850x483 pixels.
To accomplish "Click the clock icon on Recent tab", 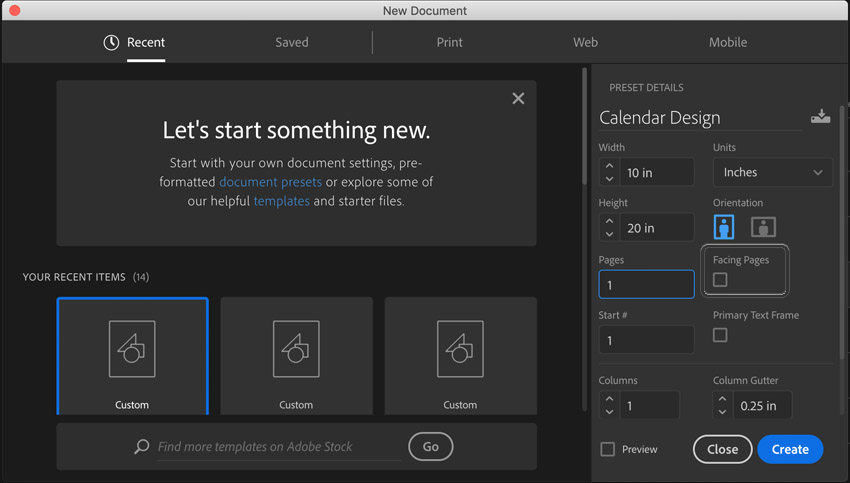I will tap(111, 42).
